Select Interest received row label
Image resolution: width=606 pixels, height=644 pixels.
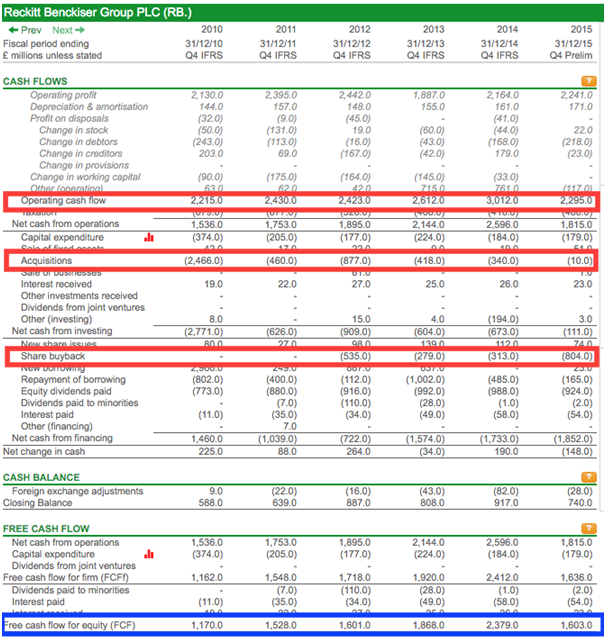point(56,284)
